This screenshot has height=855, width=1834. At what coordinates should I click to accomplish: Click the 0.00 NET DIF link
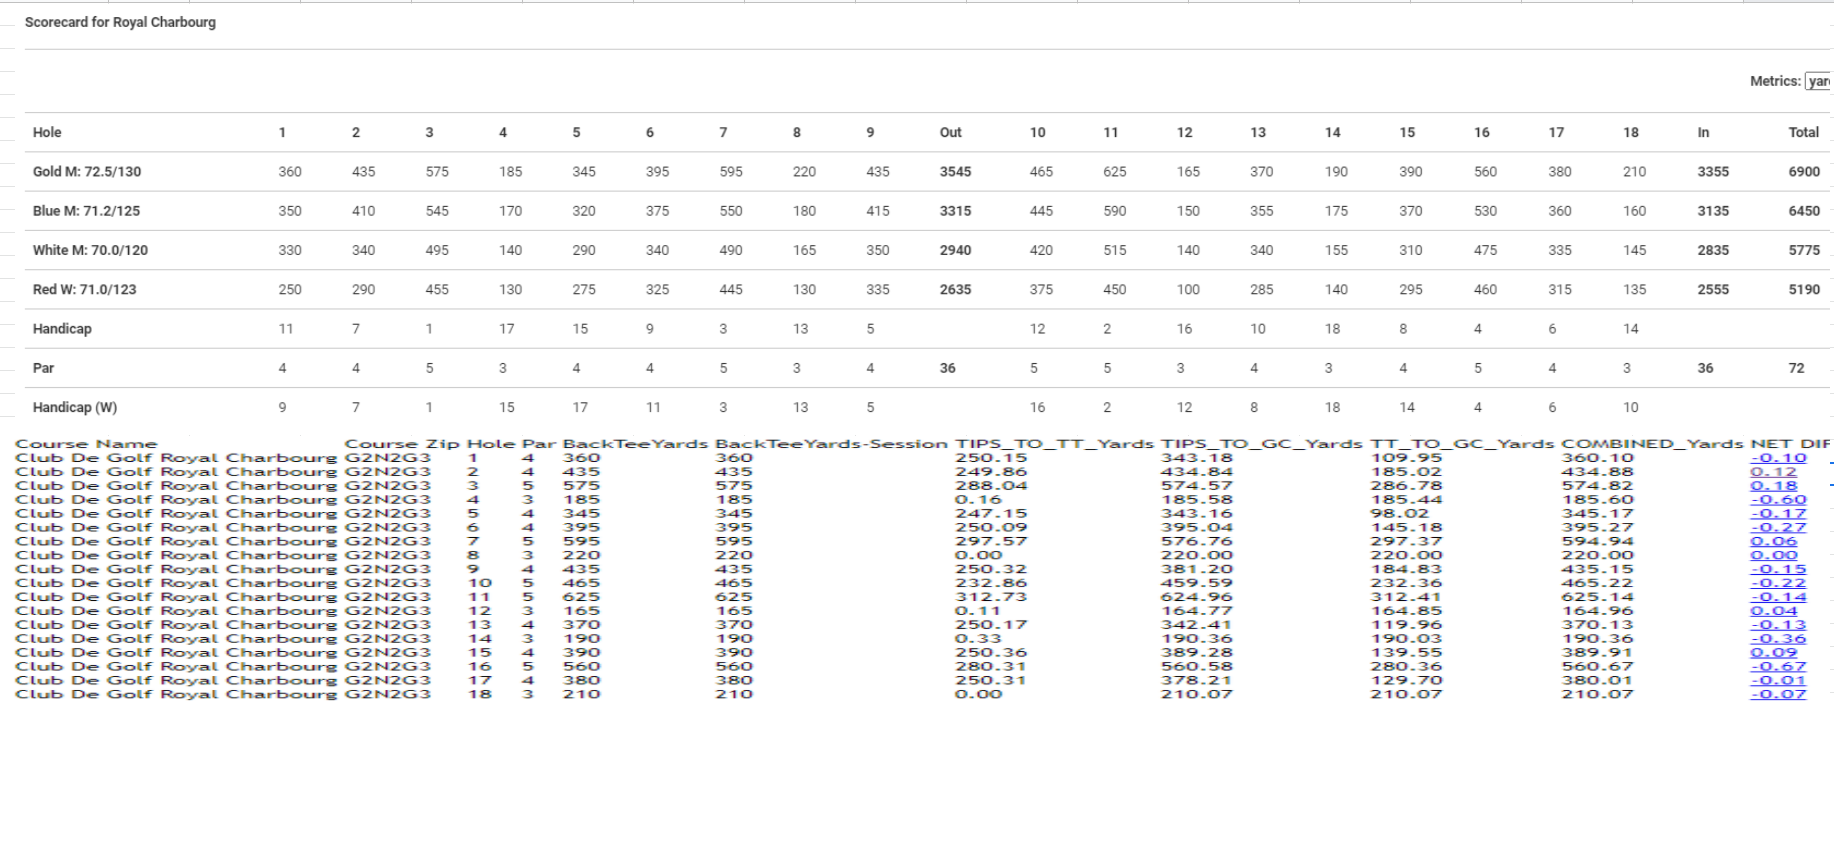click(x=1773, y=556)
